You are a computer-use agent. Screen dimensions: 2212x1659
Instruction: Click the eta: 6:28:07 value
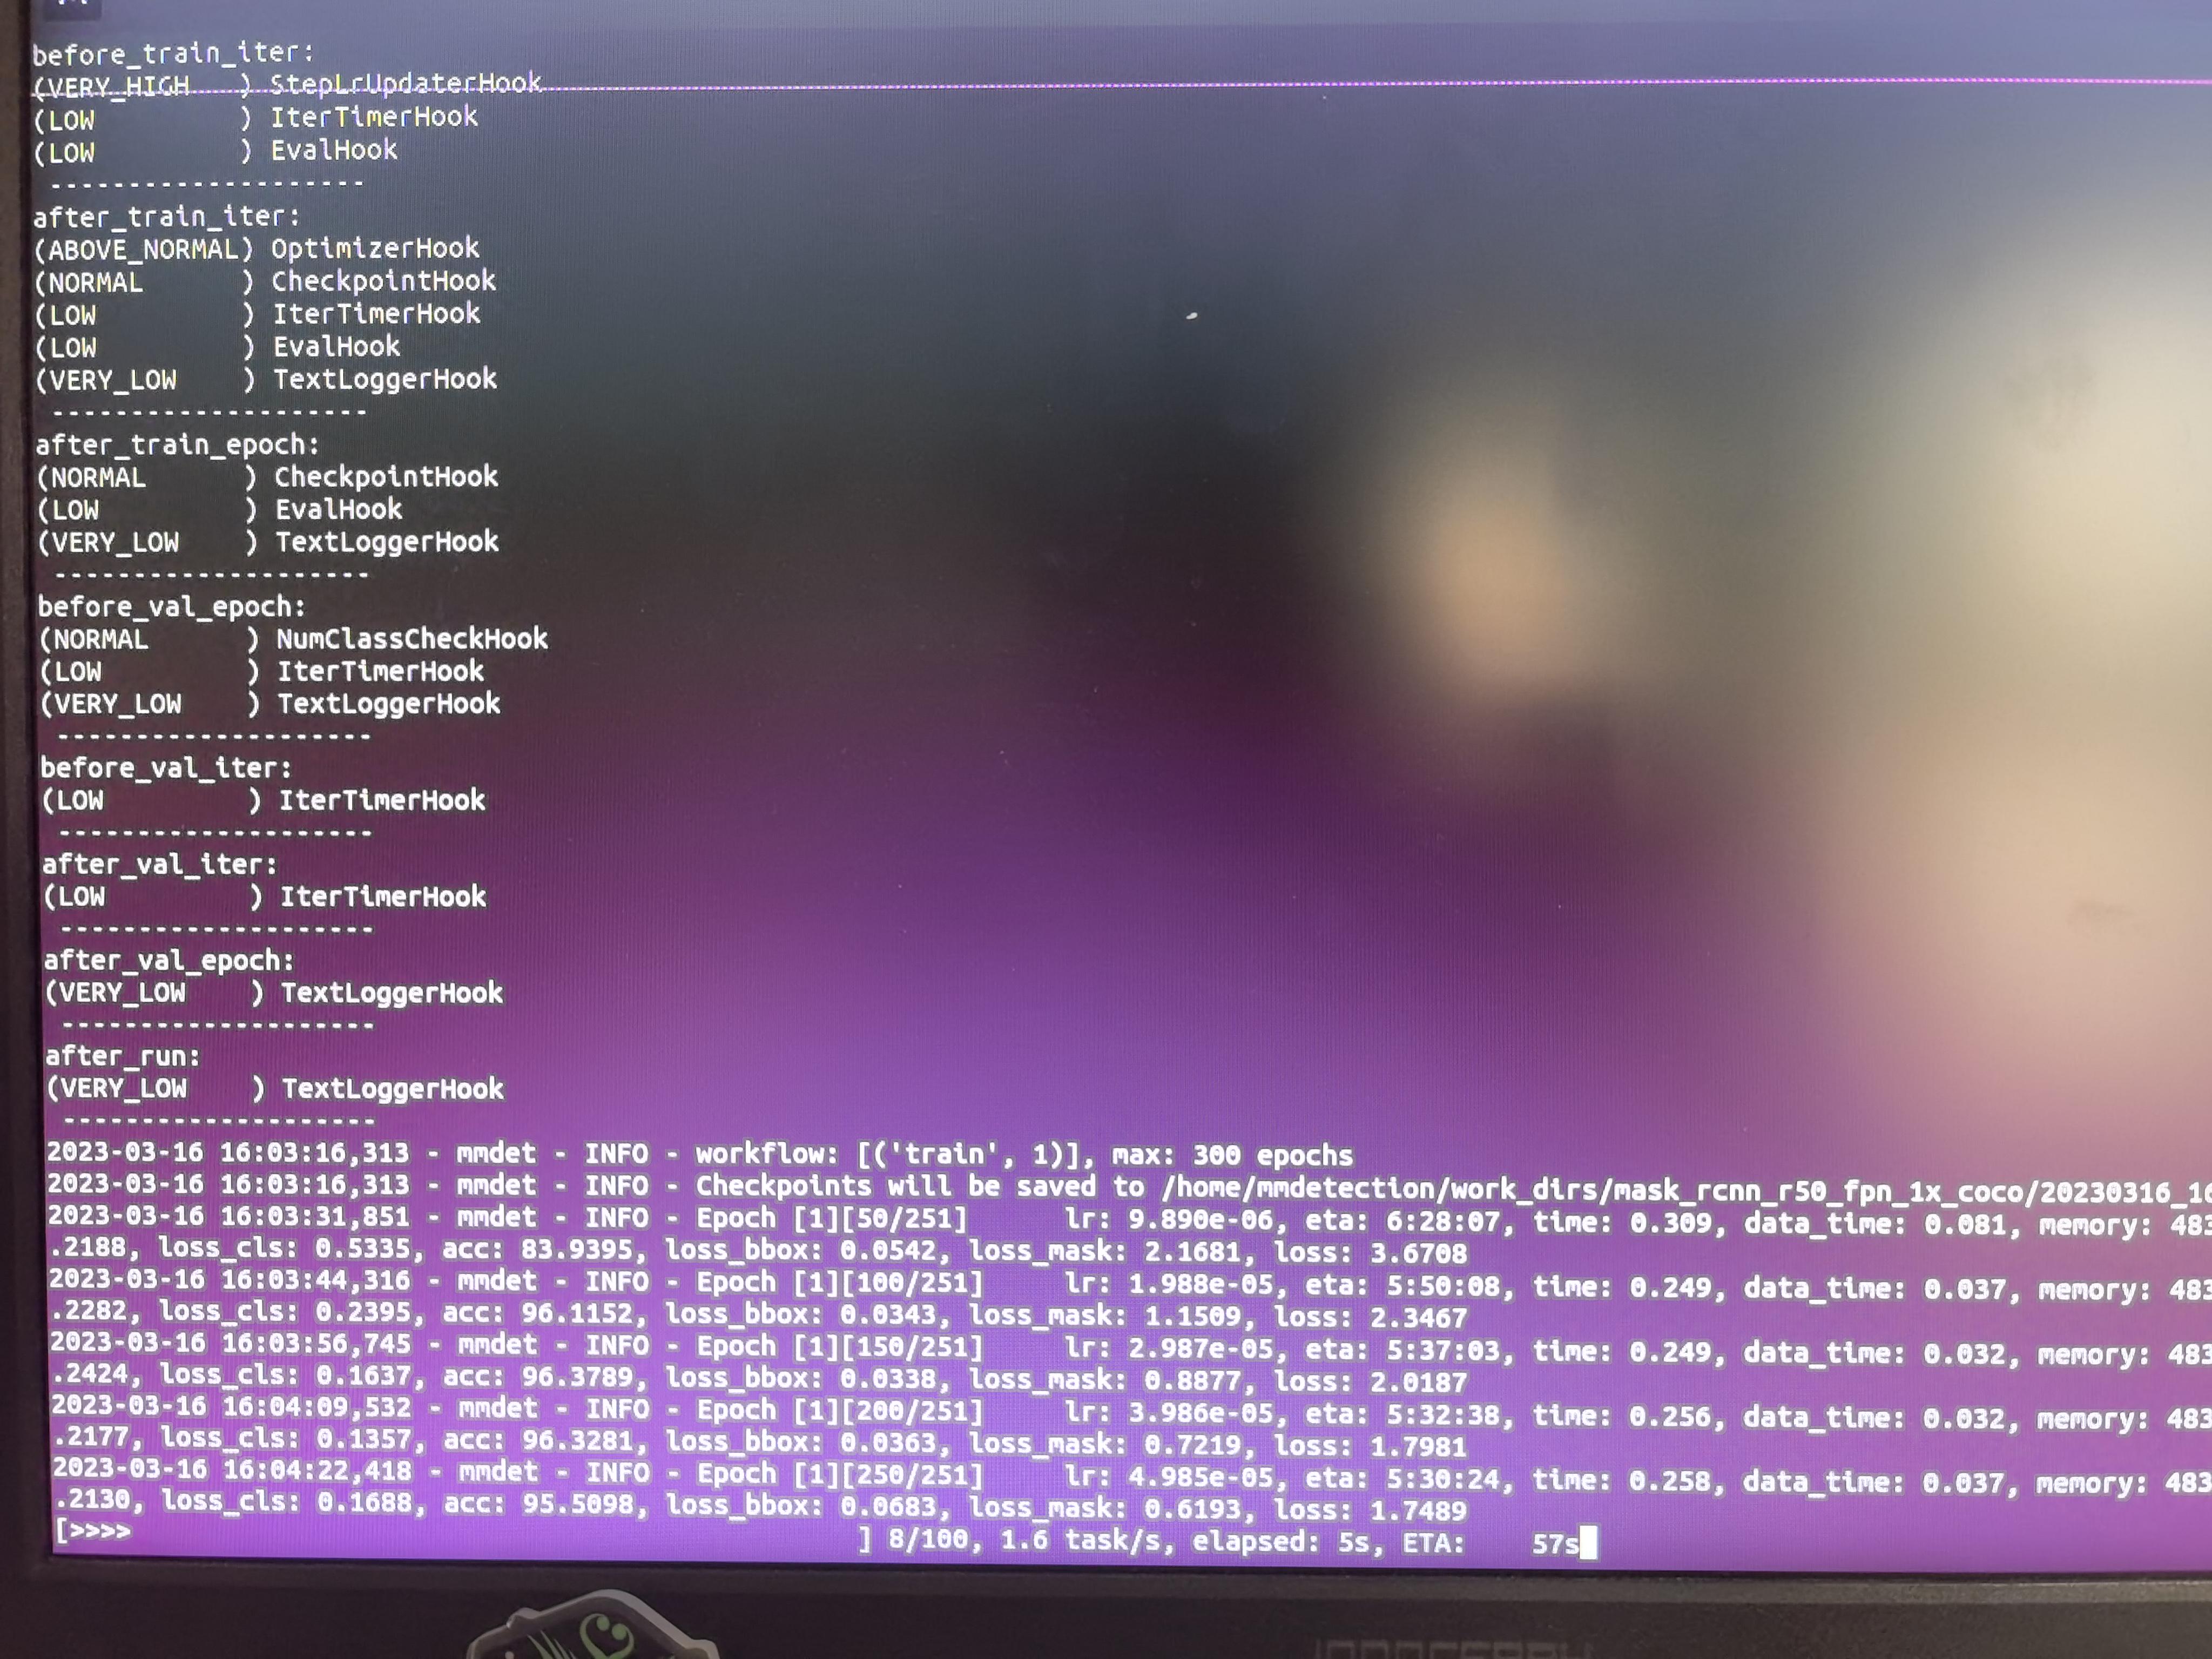point(1408,1222)
